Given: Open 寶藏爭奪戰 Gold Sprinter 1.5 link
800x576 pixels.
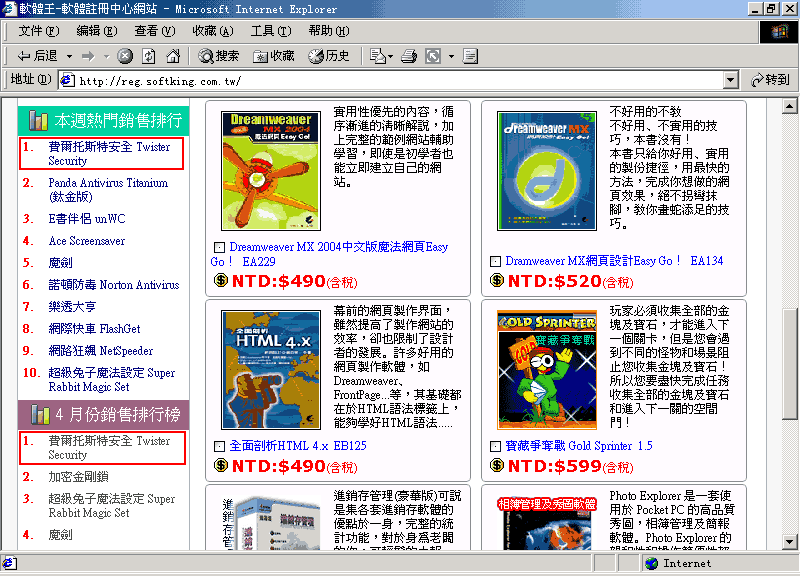Looking at the screenshot, I should 579,446.
